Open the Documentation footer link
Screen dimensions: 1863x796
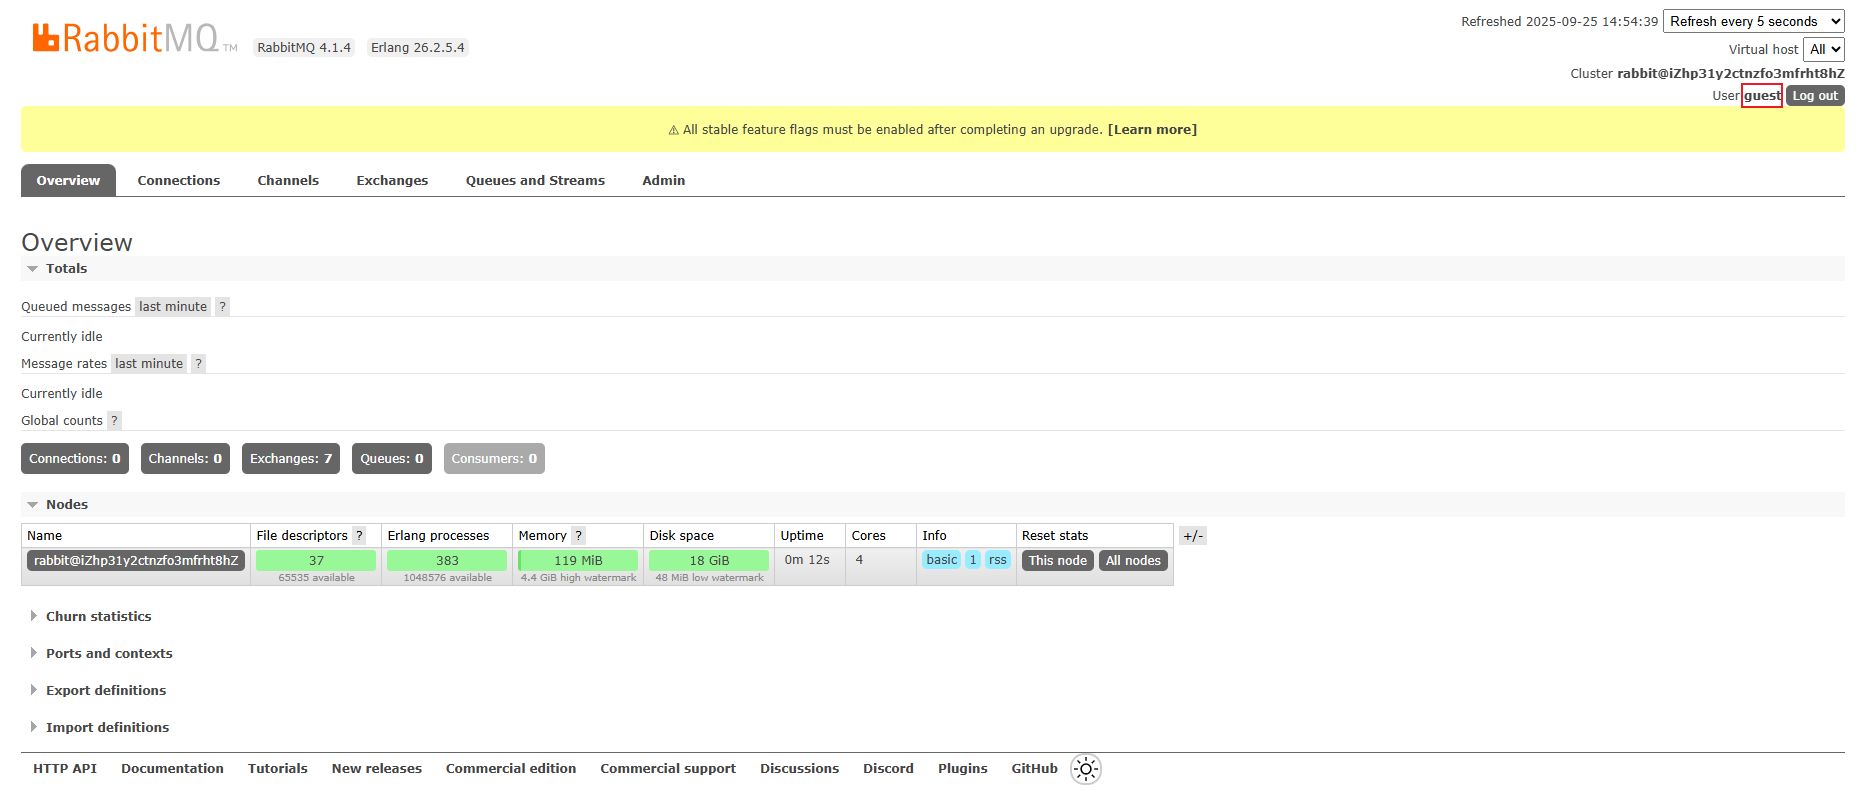172,769
